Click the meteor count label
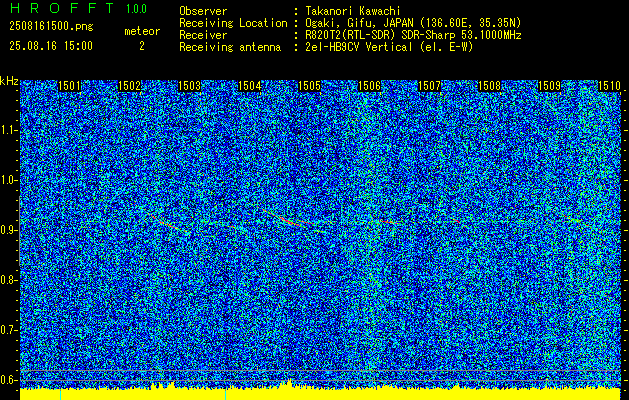Screen dimensions: 629x400 coord(142,31)
